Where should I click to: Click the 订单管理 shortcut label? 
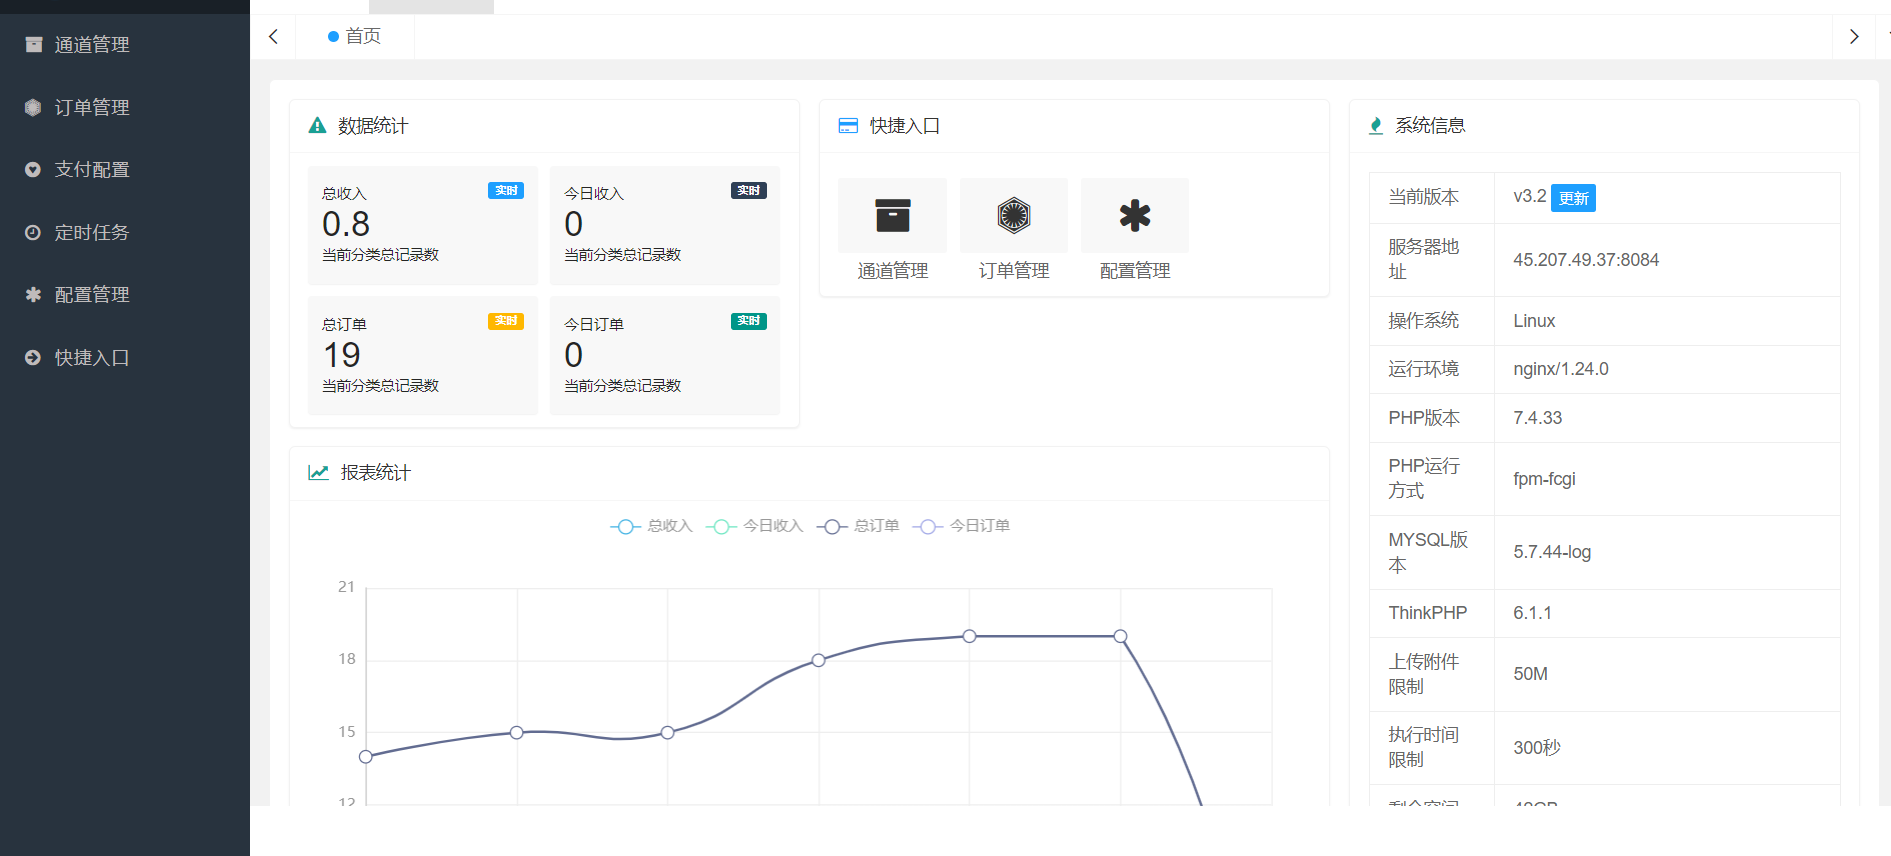pos(1013,271)
